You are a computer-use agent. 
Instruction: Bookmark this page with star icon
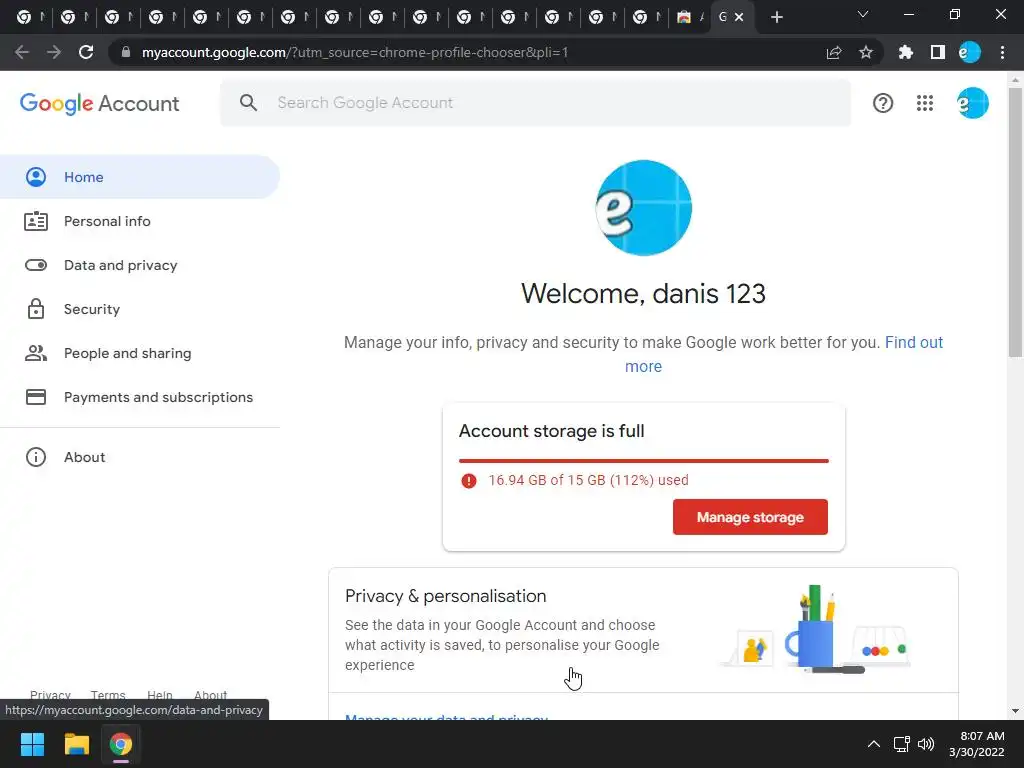866,52
